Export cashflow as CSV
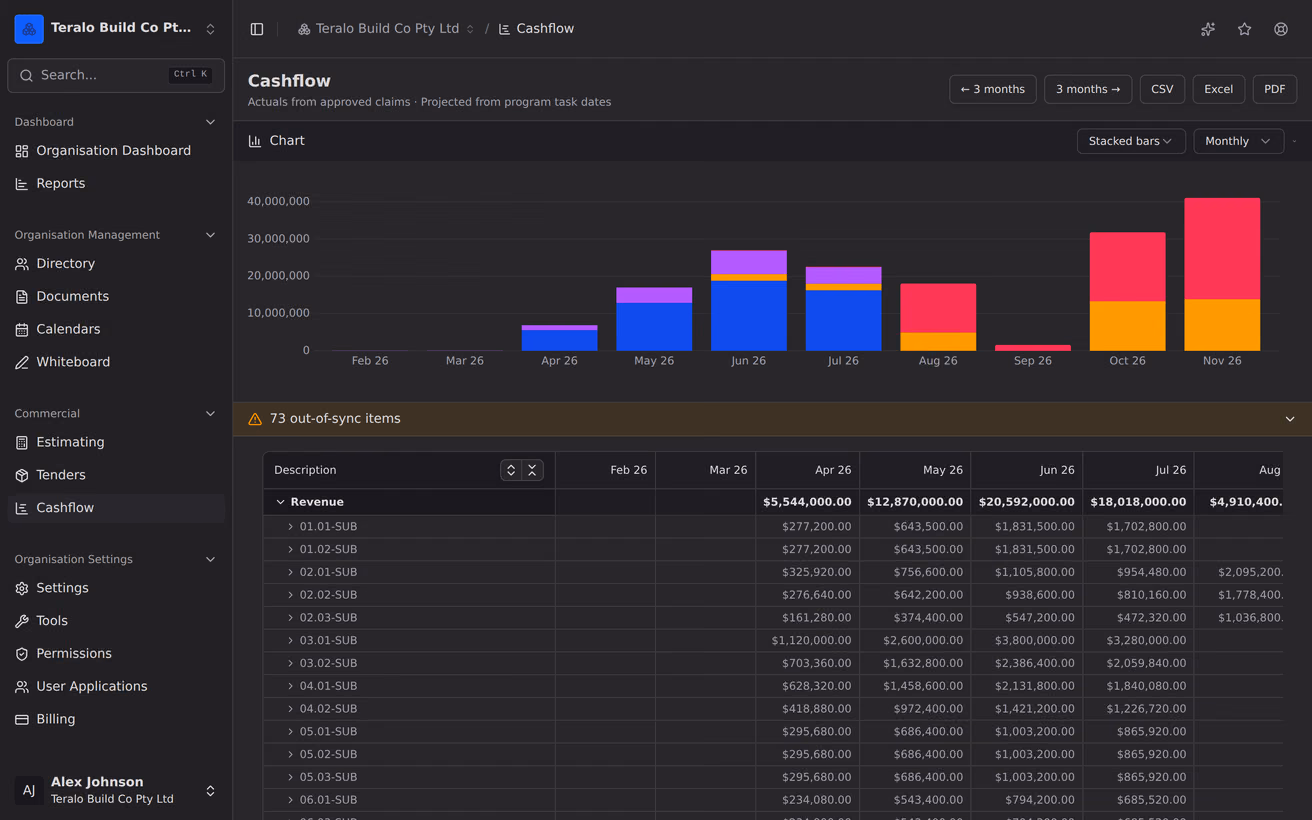Screen dimensions: 1312x820 click(x=1162, y=89)
